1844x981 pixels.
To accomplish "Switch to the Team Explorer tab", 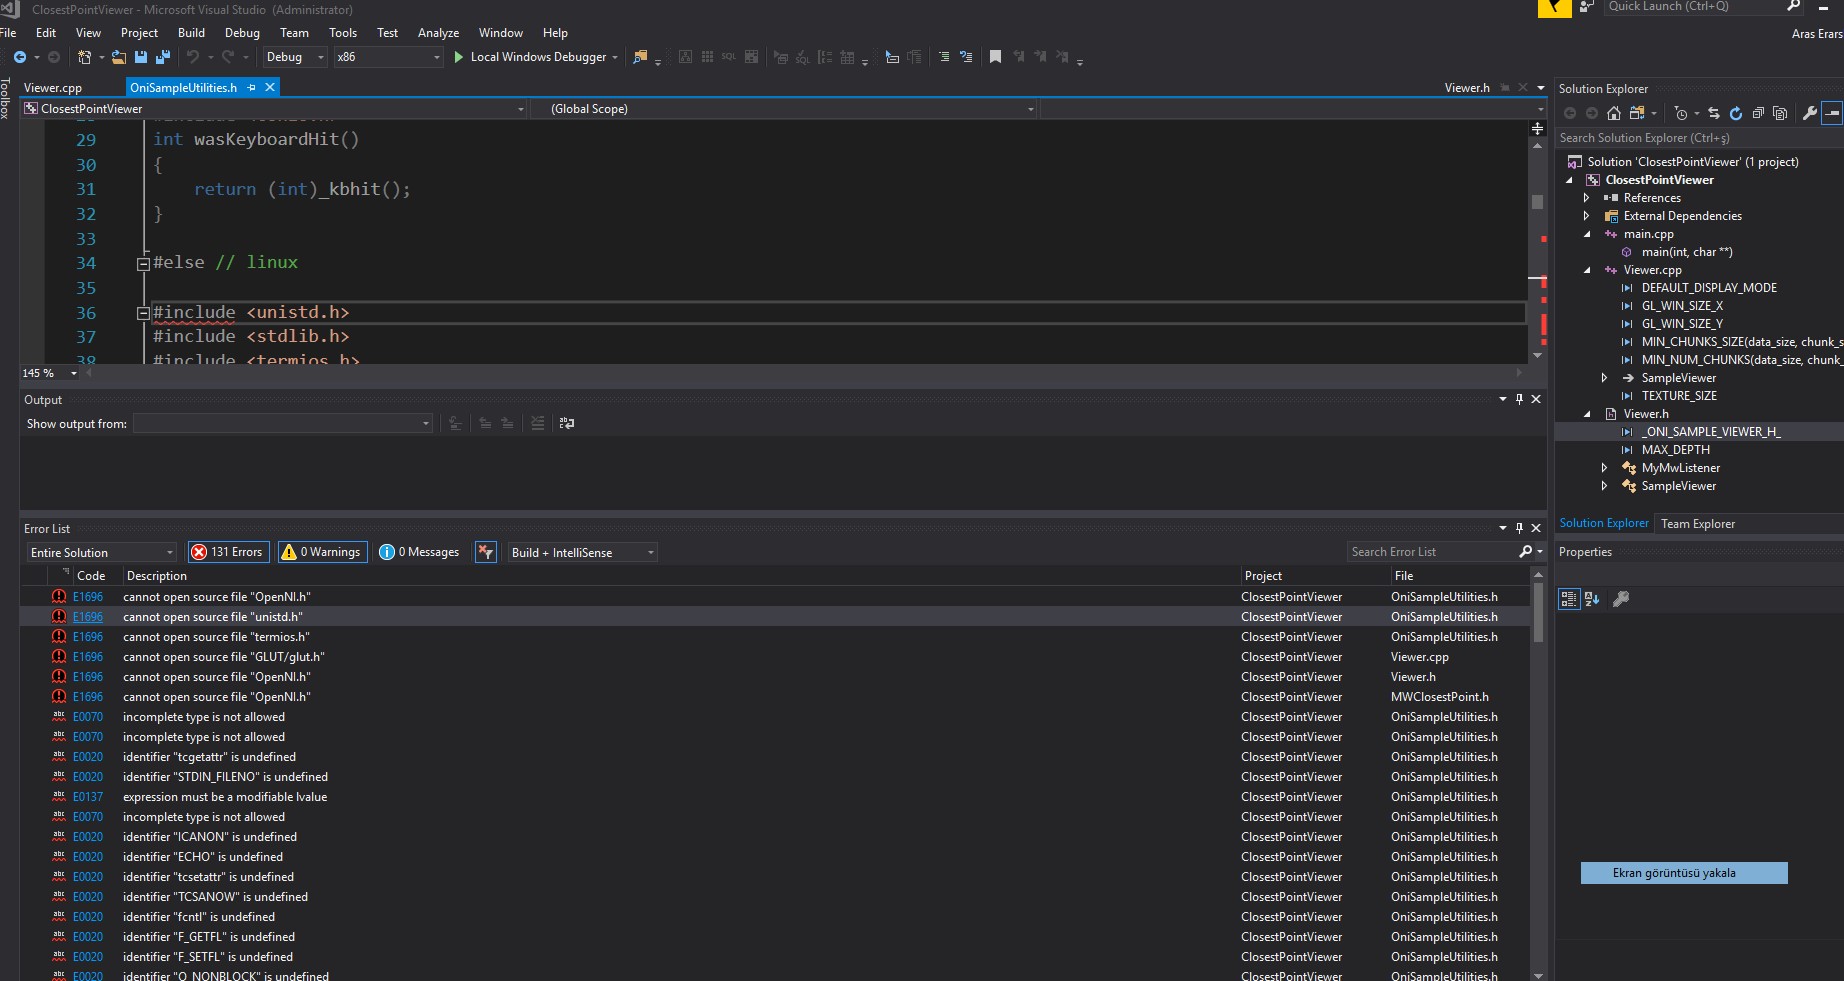I will (1697, 523).
